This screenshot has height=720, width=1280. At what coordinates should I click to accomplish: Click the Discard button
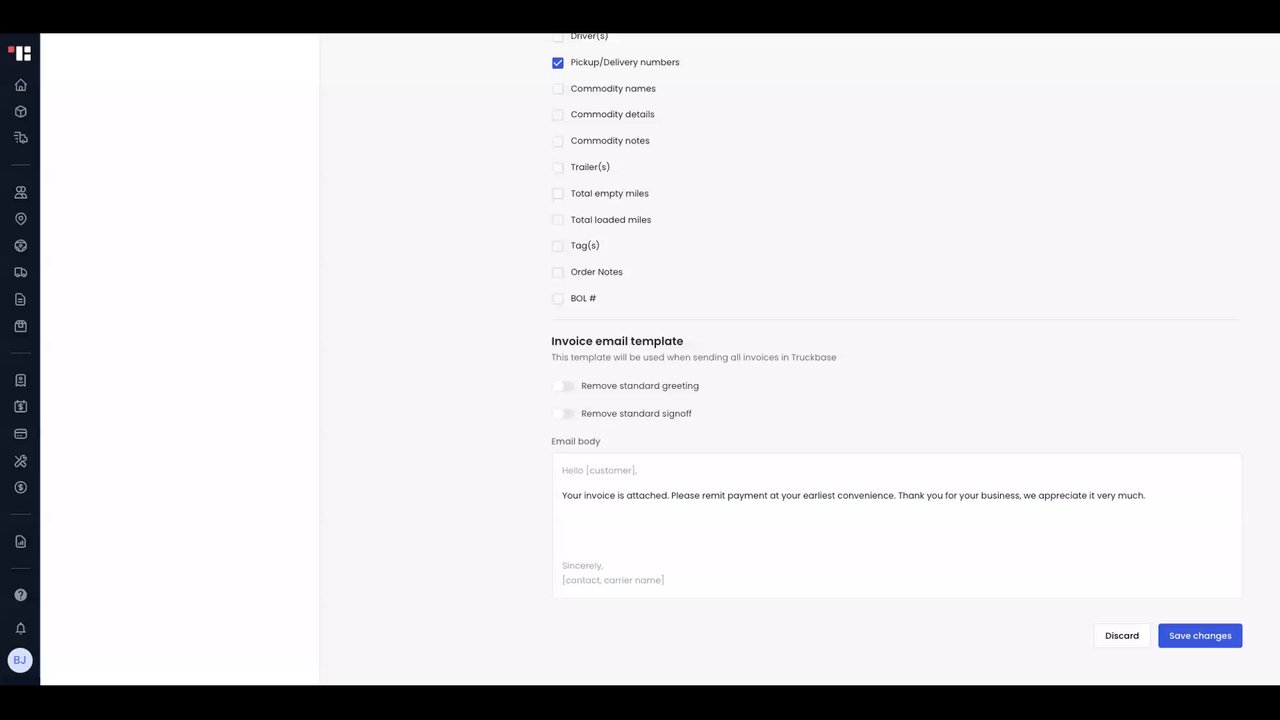click(x=1122, y=636)
